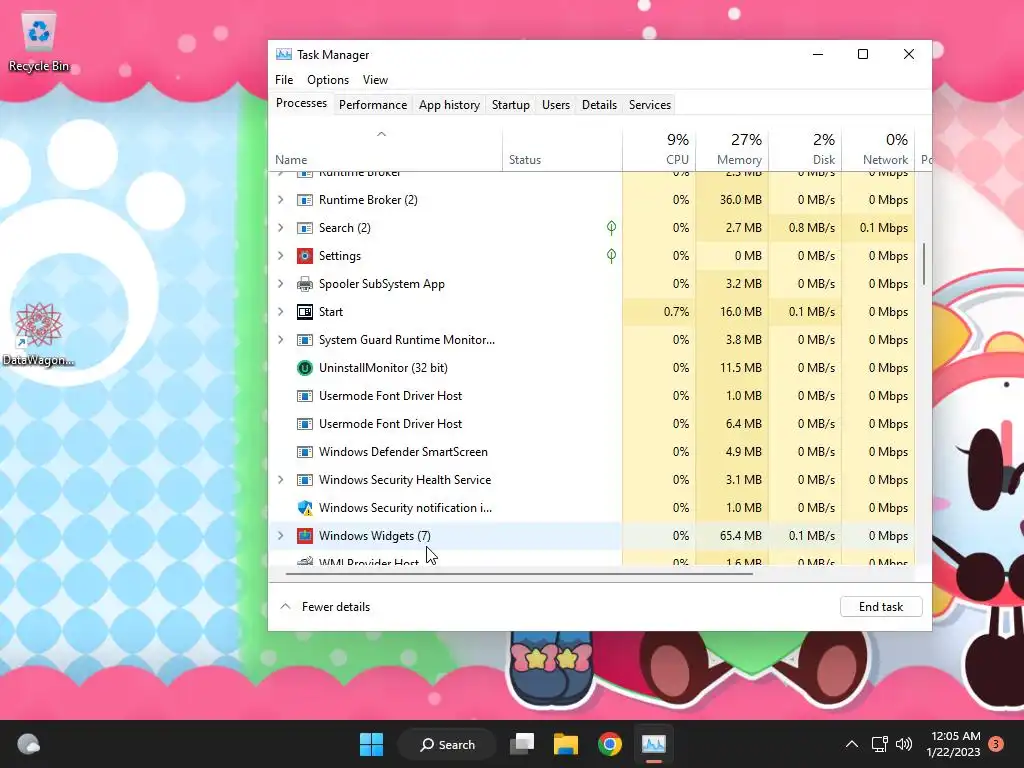Image resolution: width=1024 pixels, height=768 pixels.
Task: Sort by the Memory column header
Action: (x=732, y=150)
